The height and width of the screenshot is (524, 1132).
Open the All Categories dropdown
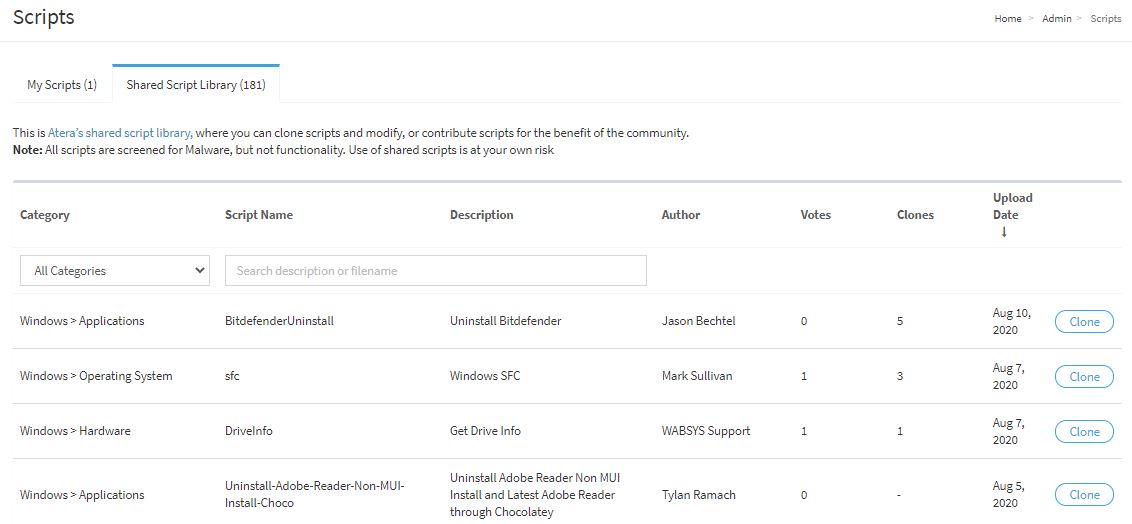(x=115, y=271)
